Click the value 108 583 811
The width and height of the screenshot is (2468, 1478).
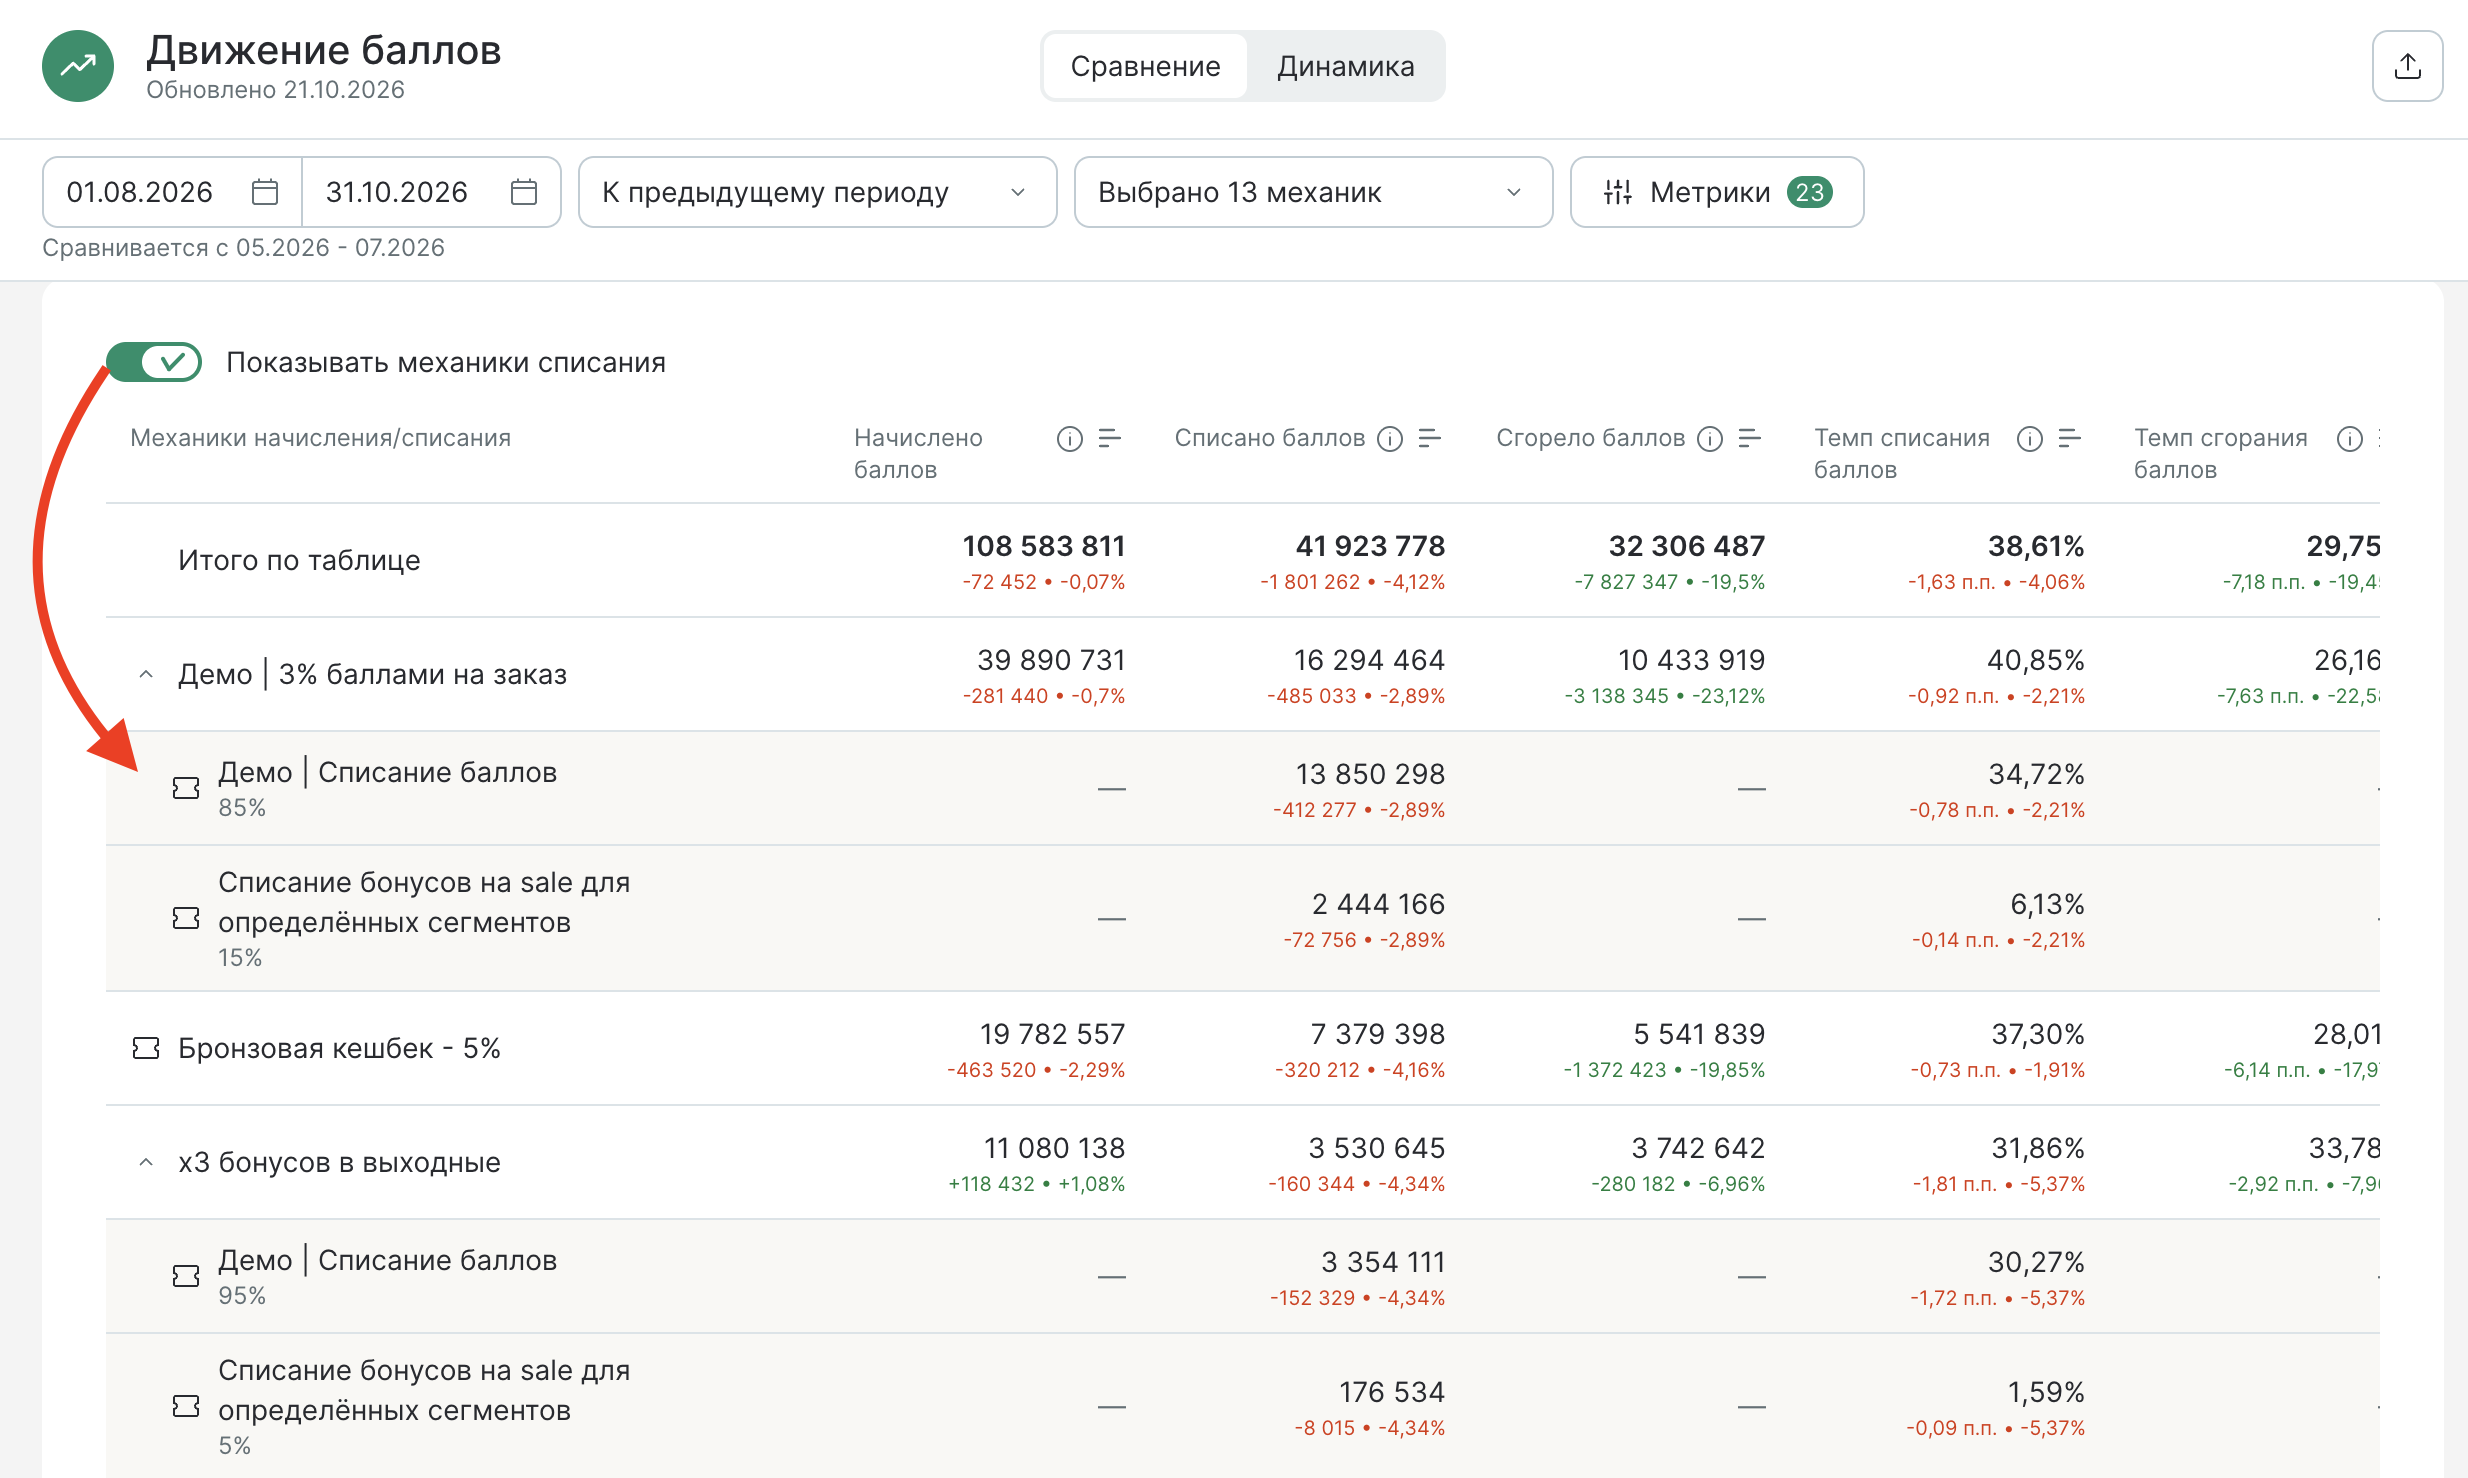coord(1043,546)
